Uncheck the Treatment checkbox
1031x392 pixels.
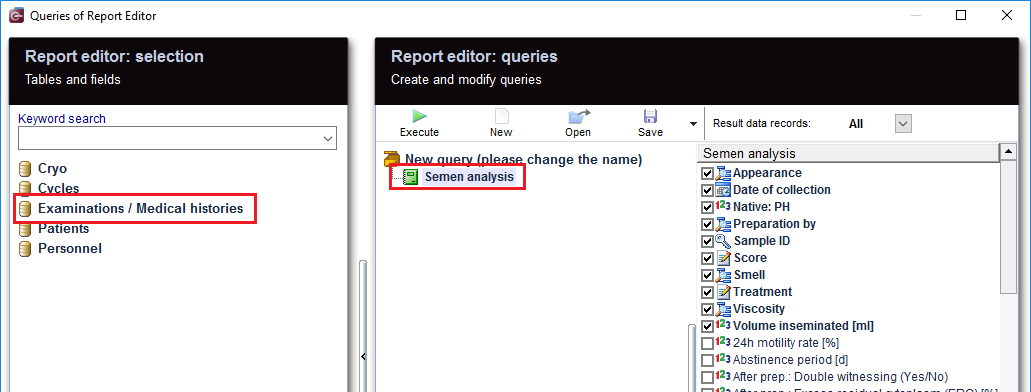coord(707,292)
